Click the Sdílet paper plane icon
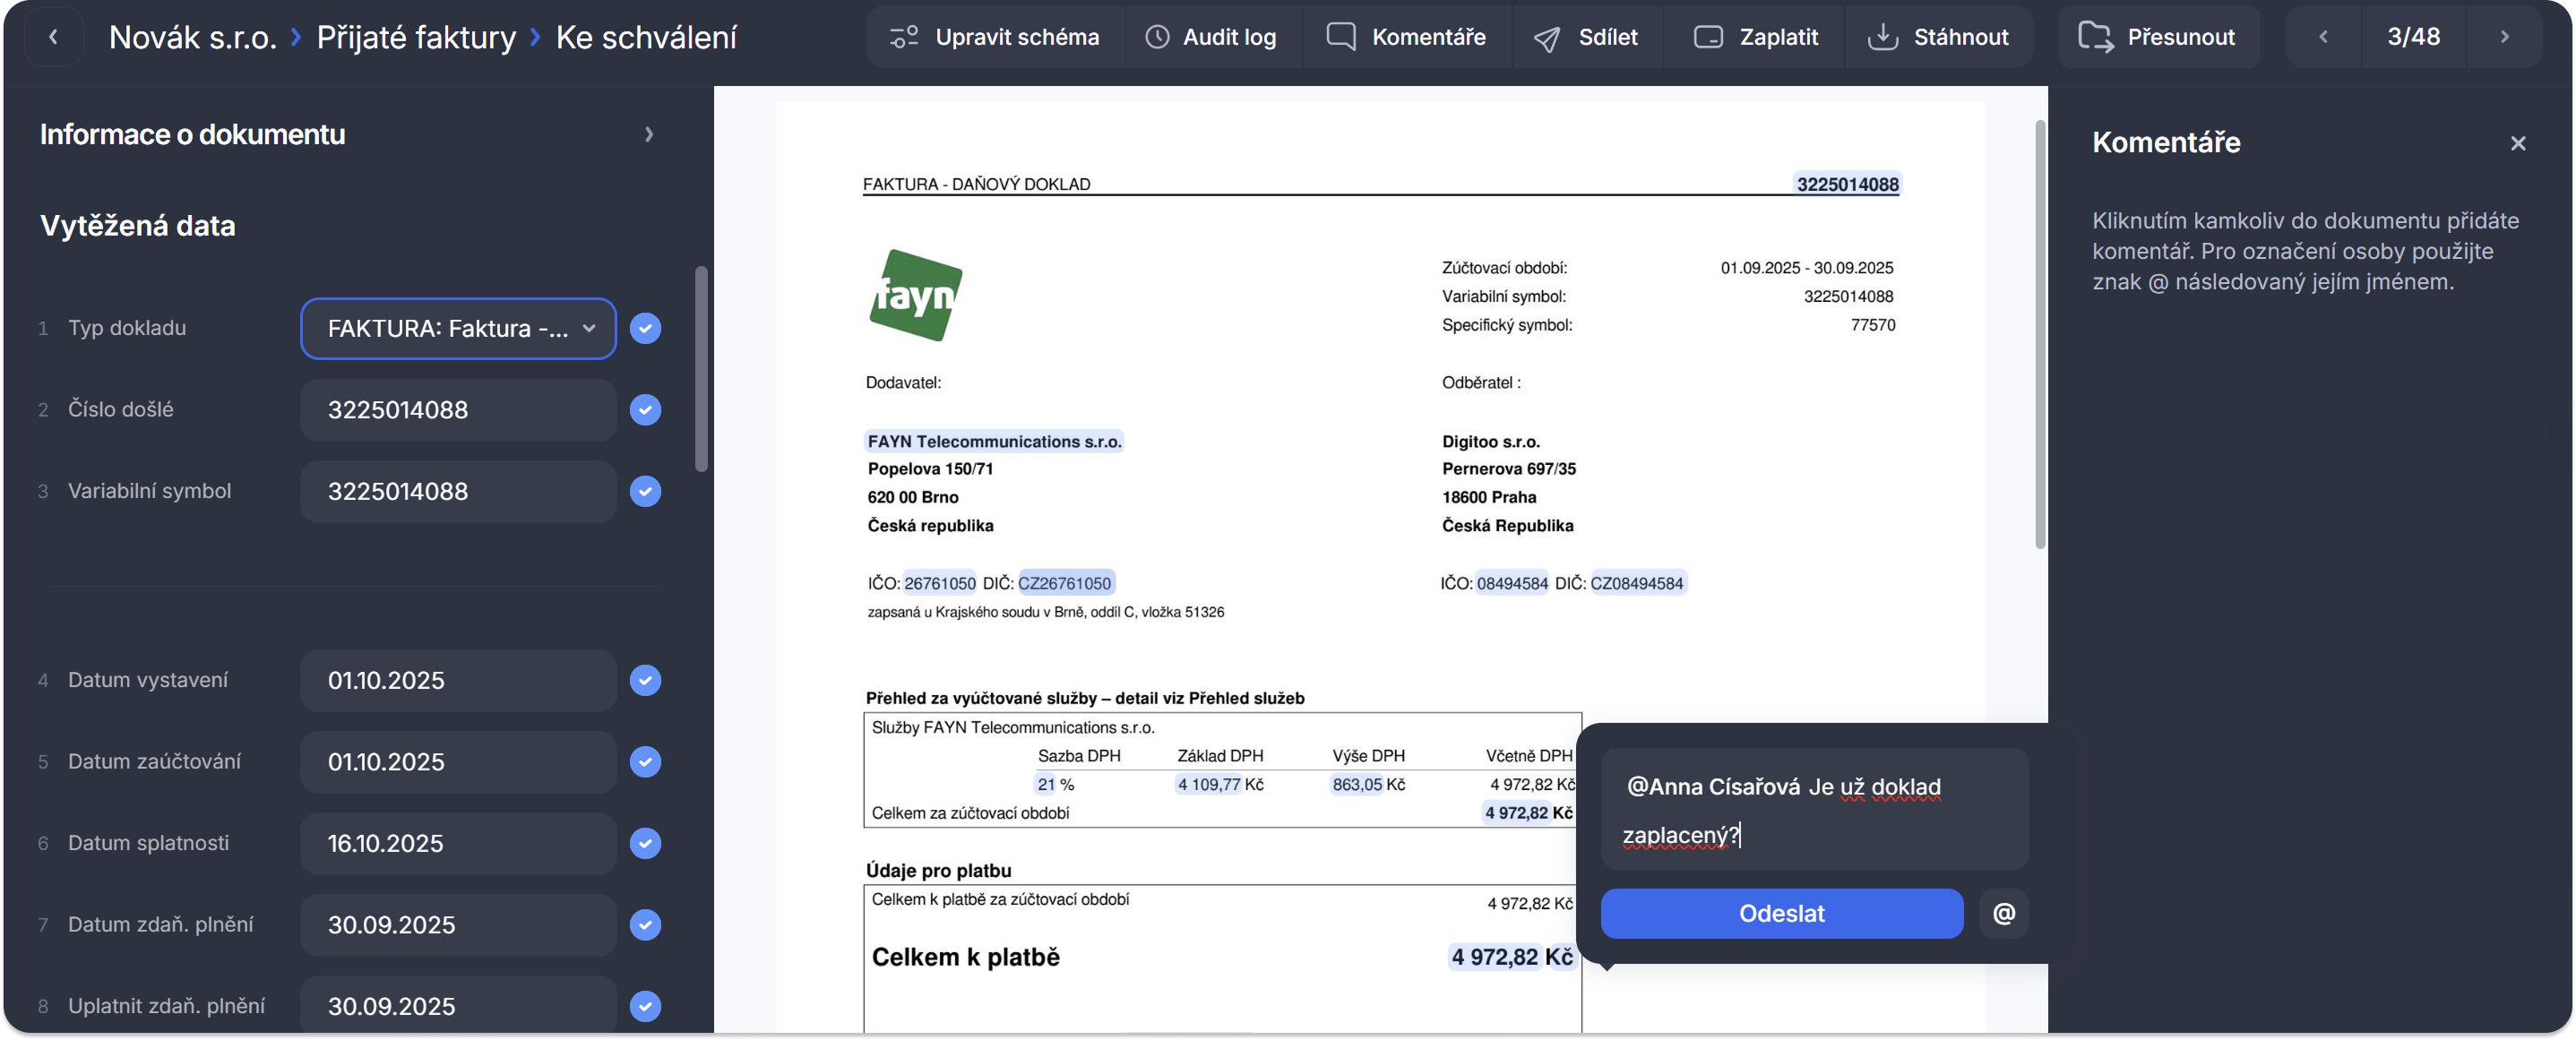2576x1040 pixels. click(1547, 38)
